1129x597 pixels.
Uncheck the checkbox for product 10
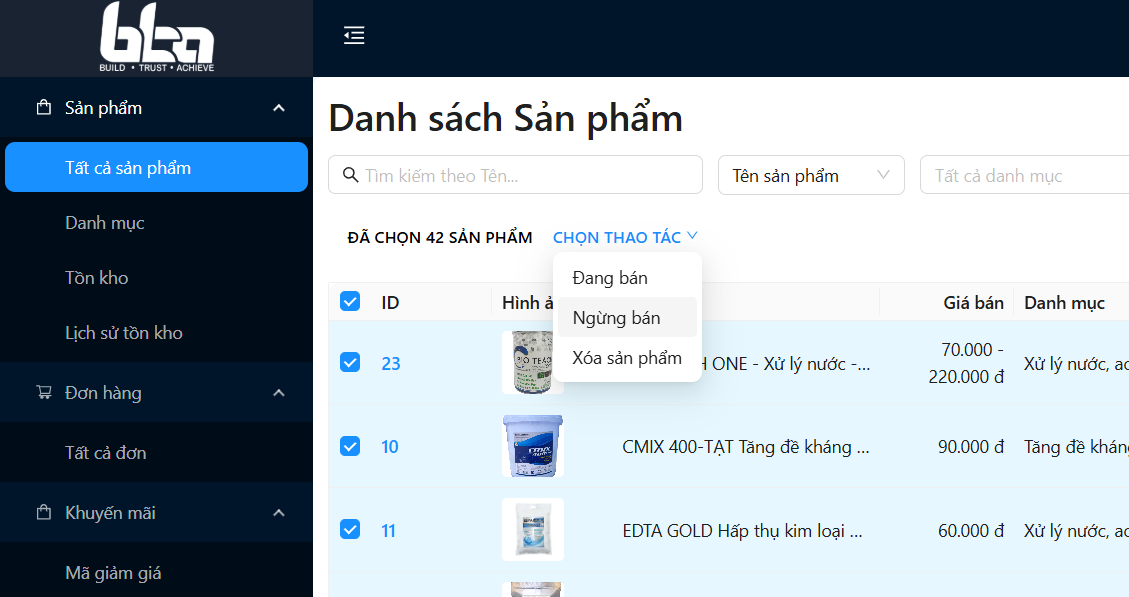pos(350,446)
